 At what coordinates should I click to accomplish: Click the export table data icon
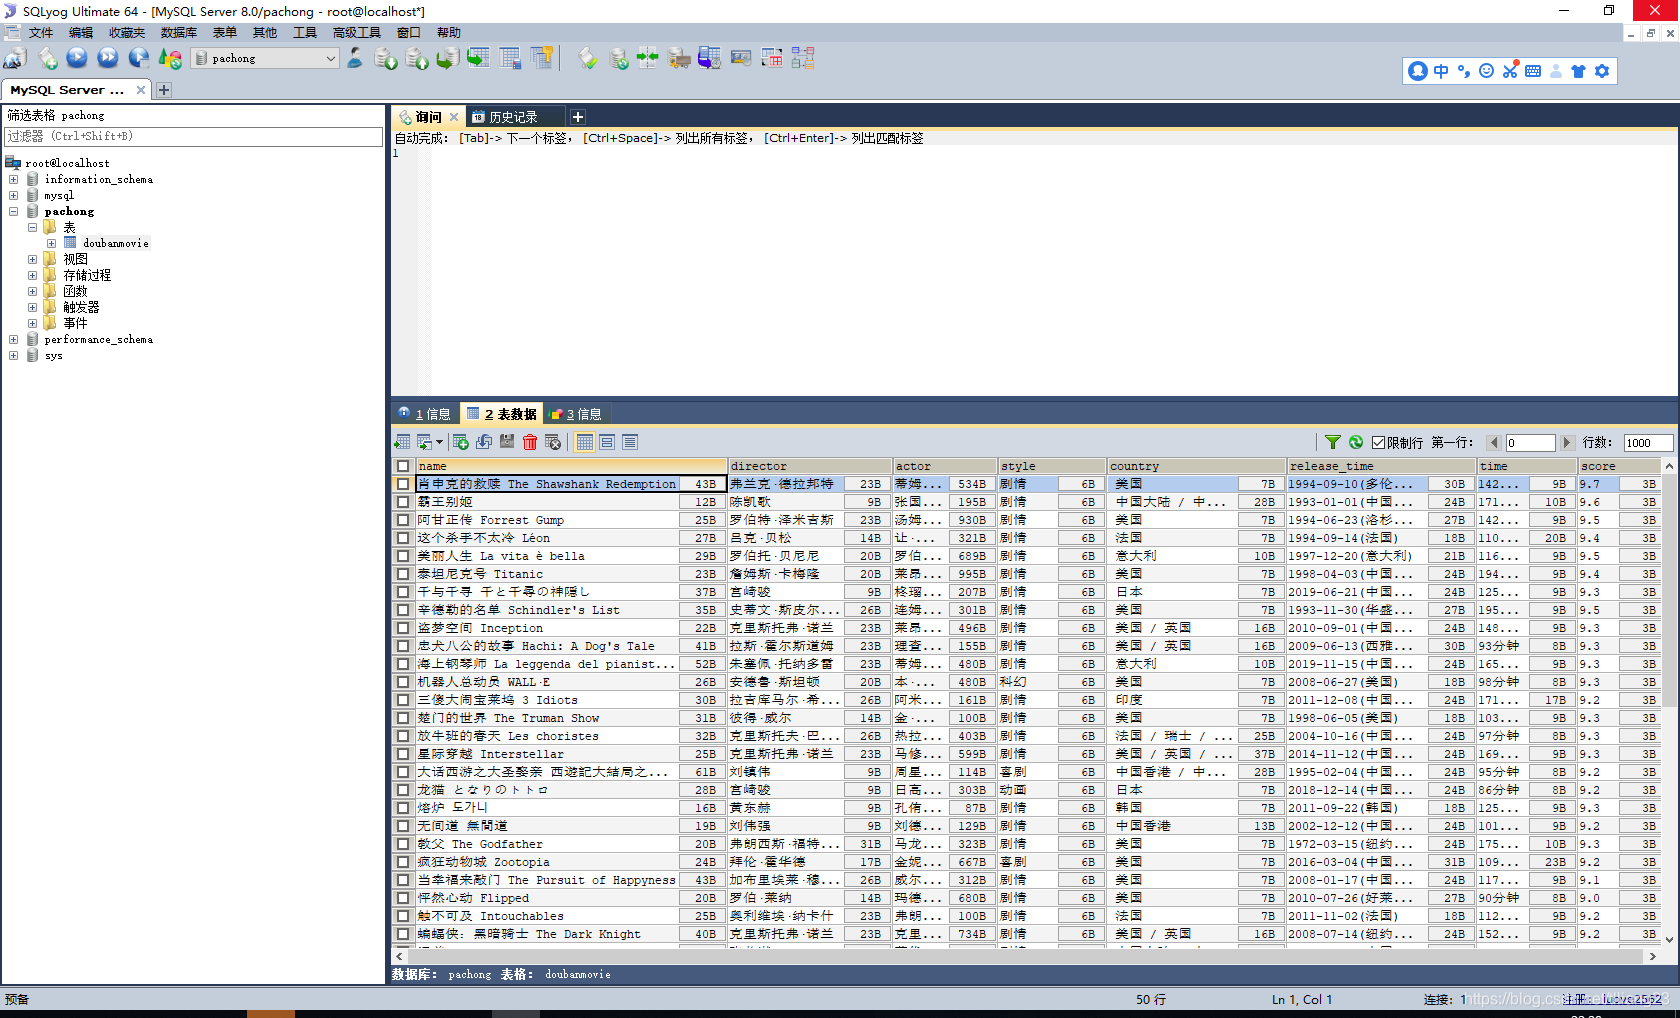(x=402, y=442)
